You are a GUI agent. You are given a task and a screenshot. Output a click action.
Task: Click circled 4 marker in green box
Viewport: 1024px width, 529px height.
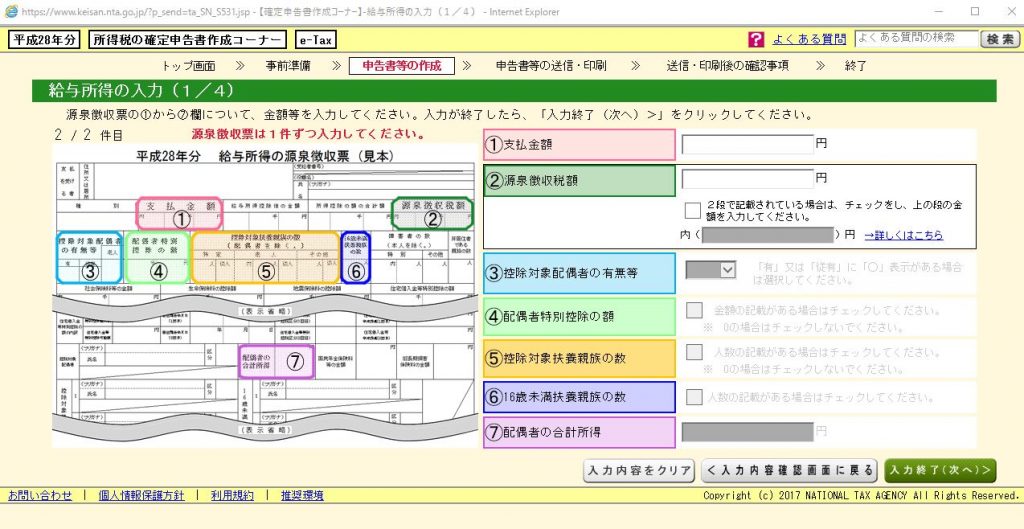click(x=157, y=270)
